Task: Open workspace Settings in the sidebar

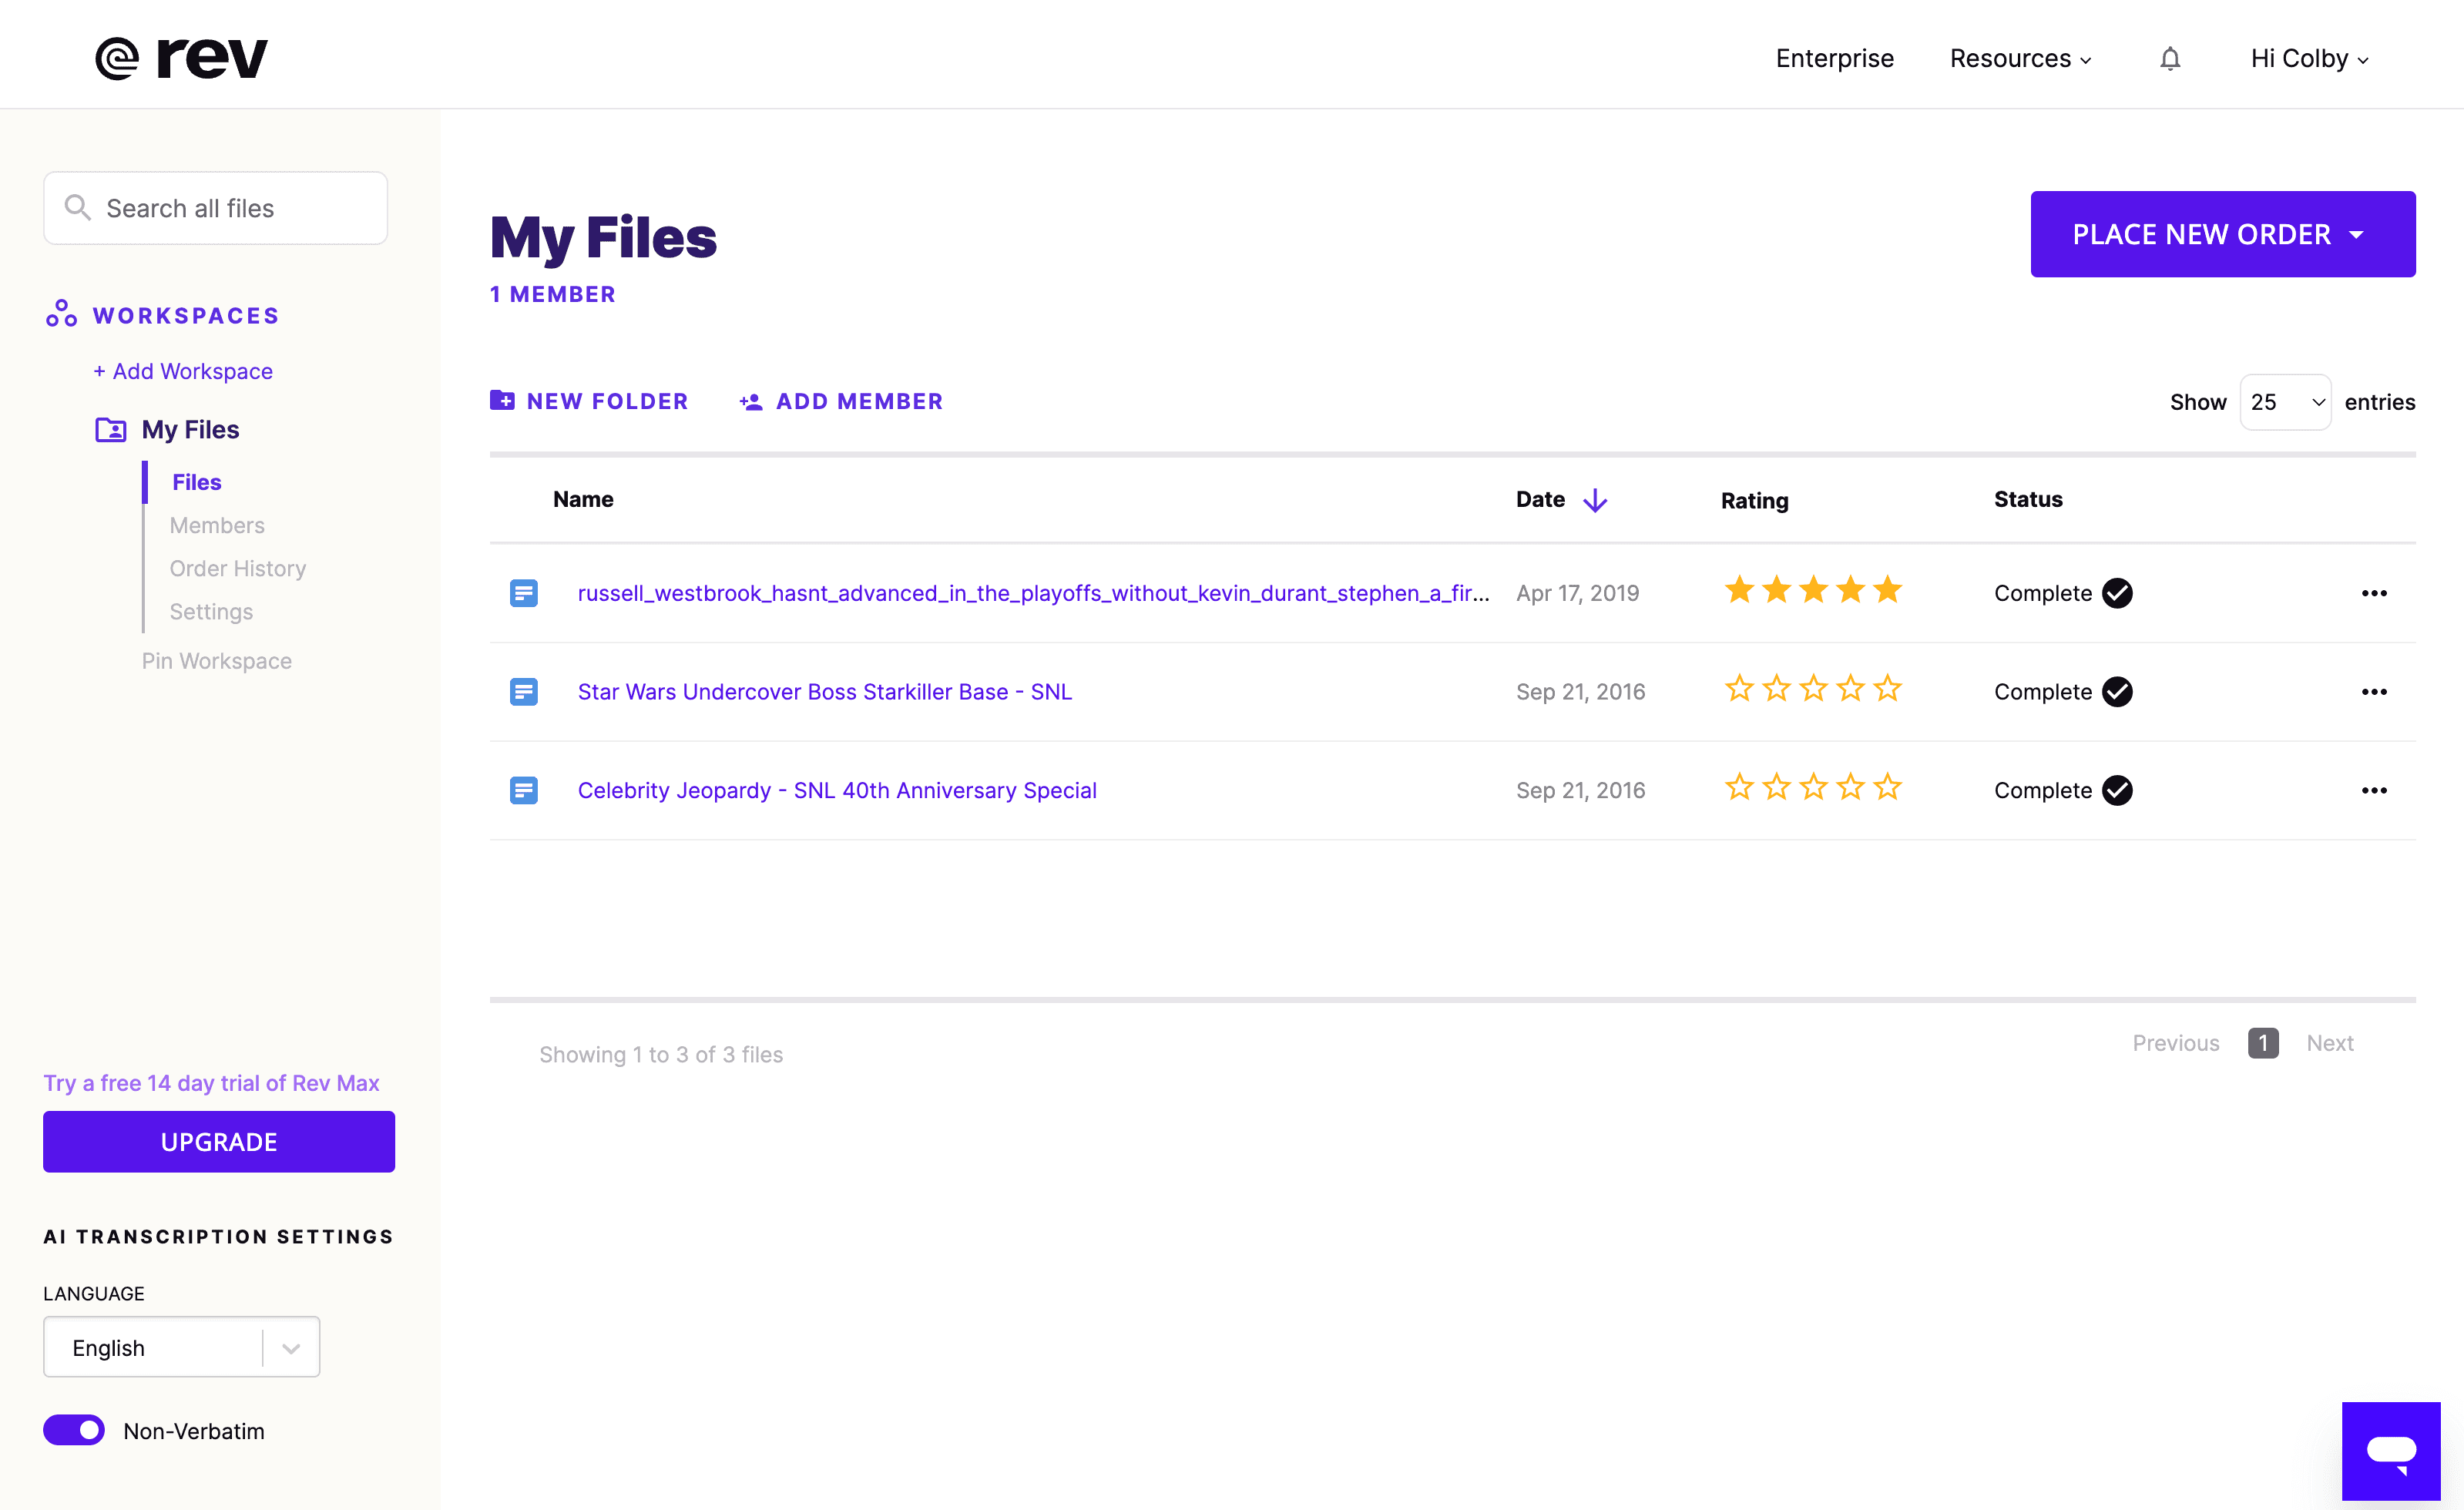Action: [x=211, y=611]
